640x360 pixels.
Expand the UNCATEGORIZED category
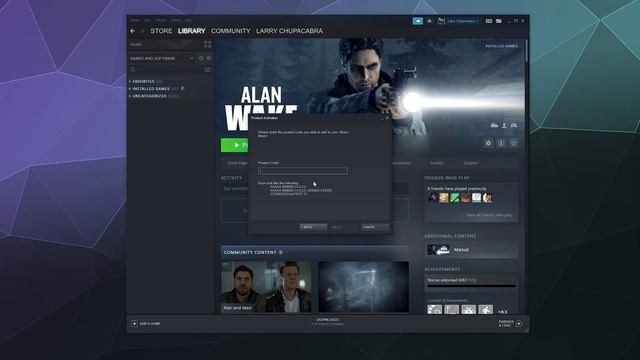click(150, 96)
